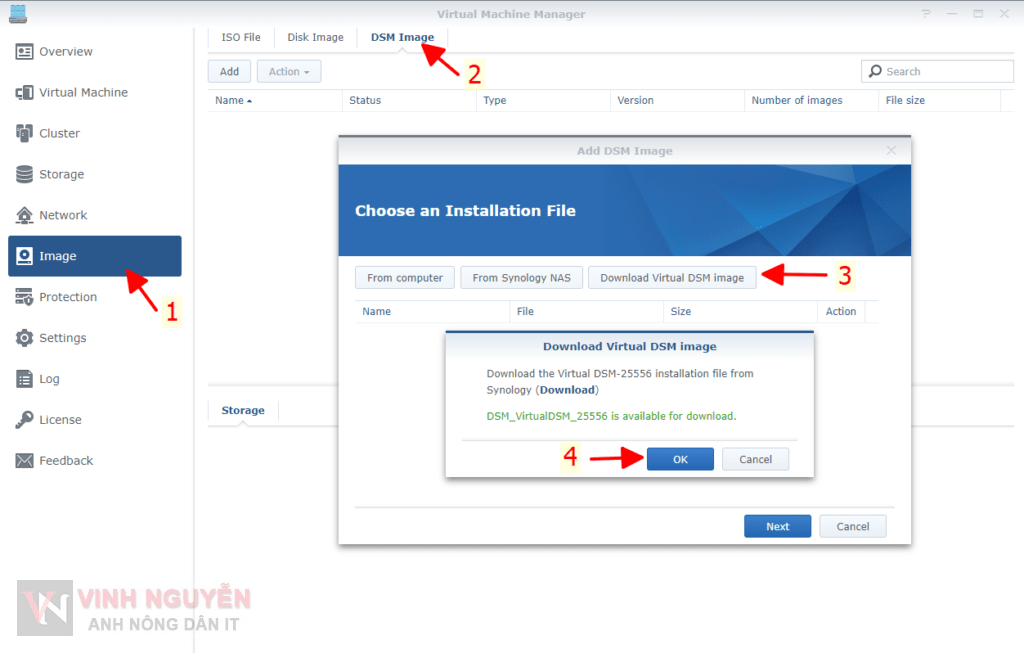Open Settings gear in sidebar
This screenshot has width=1024, height=653.
pyautogui.click(x=24, y=338)
